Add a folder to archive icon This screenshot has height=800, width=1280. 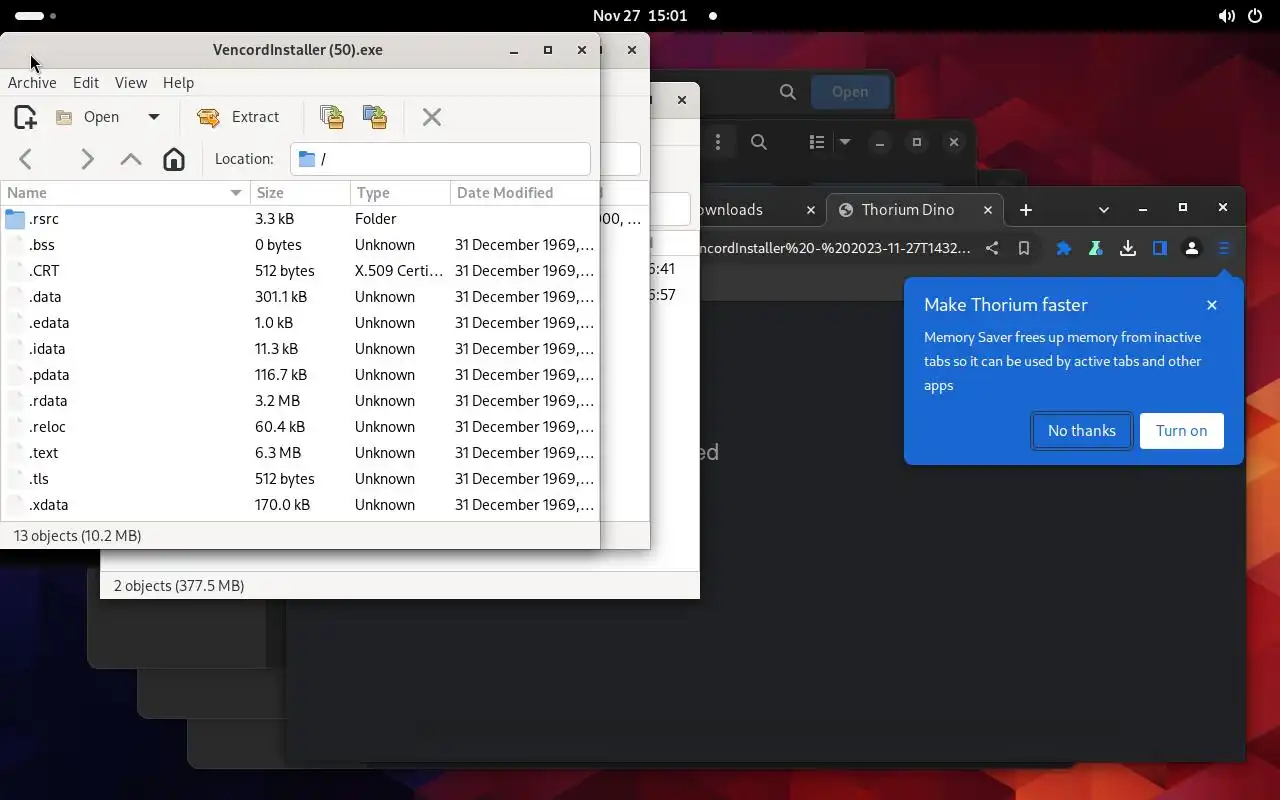pos(375,117)
